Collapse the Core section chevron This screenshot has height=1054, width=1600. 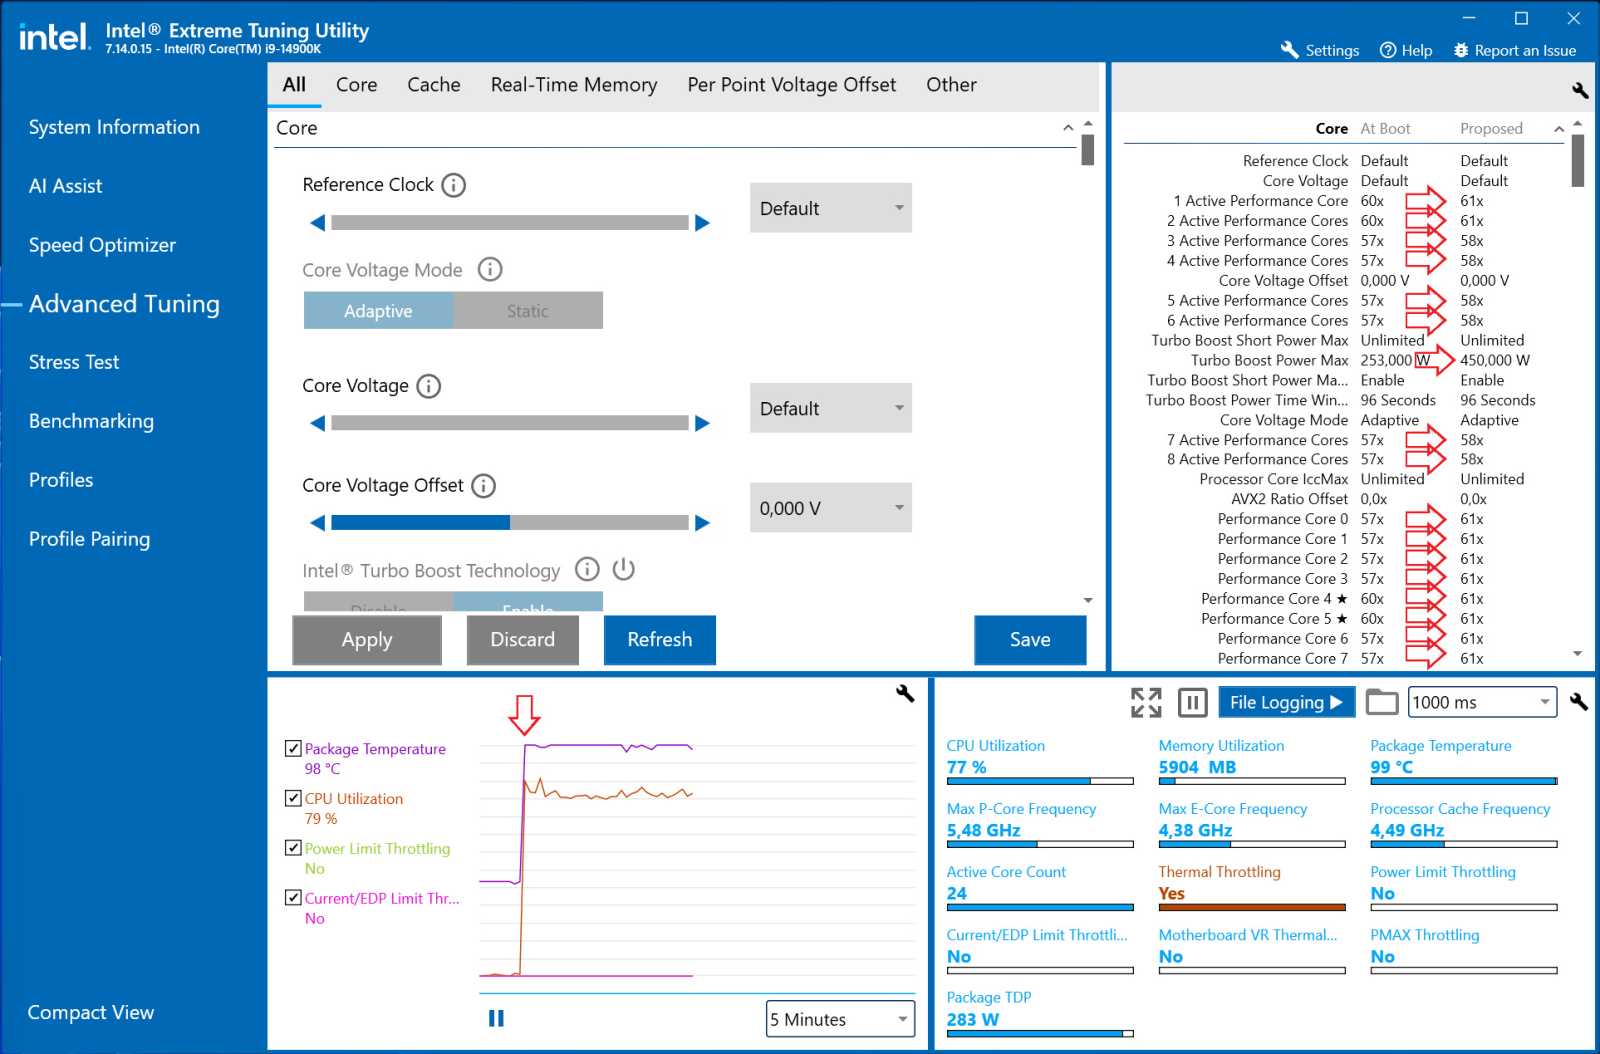point(1068,128)
